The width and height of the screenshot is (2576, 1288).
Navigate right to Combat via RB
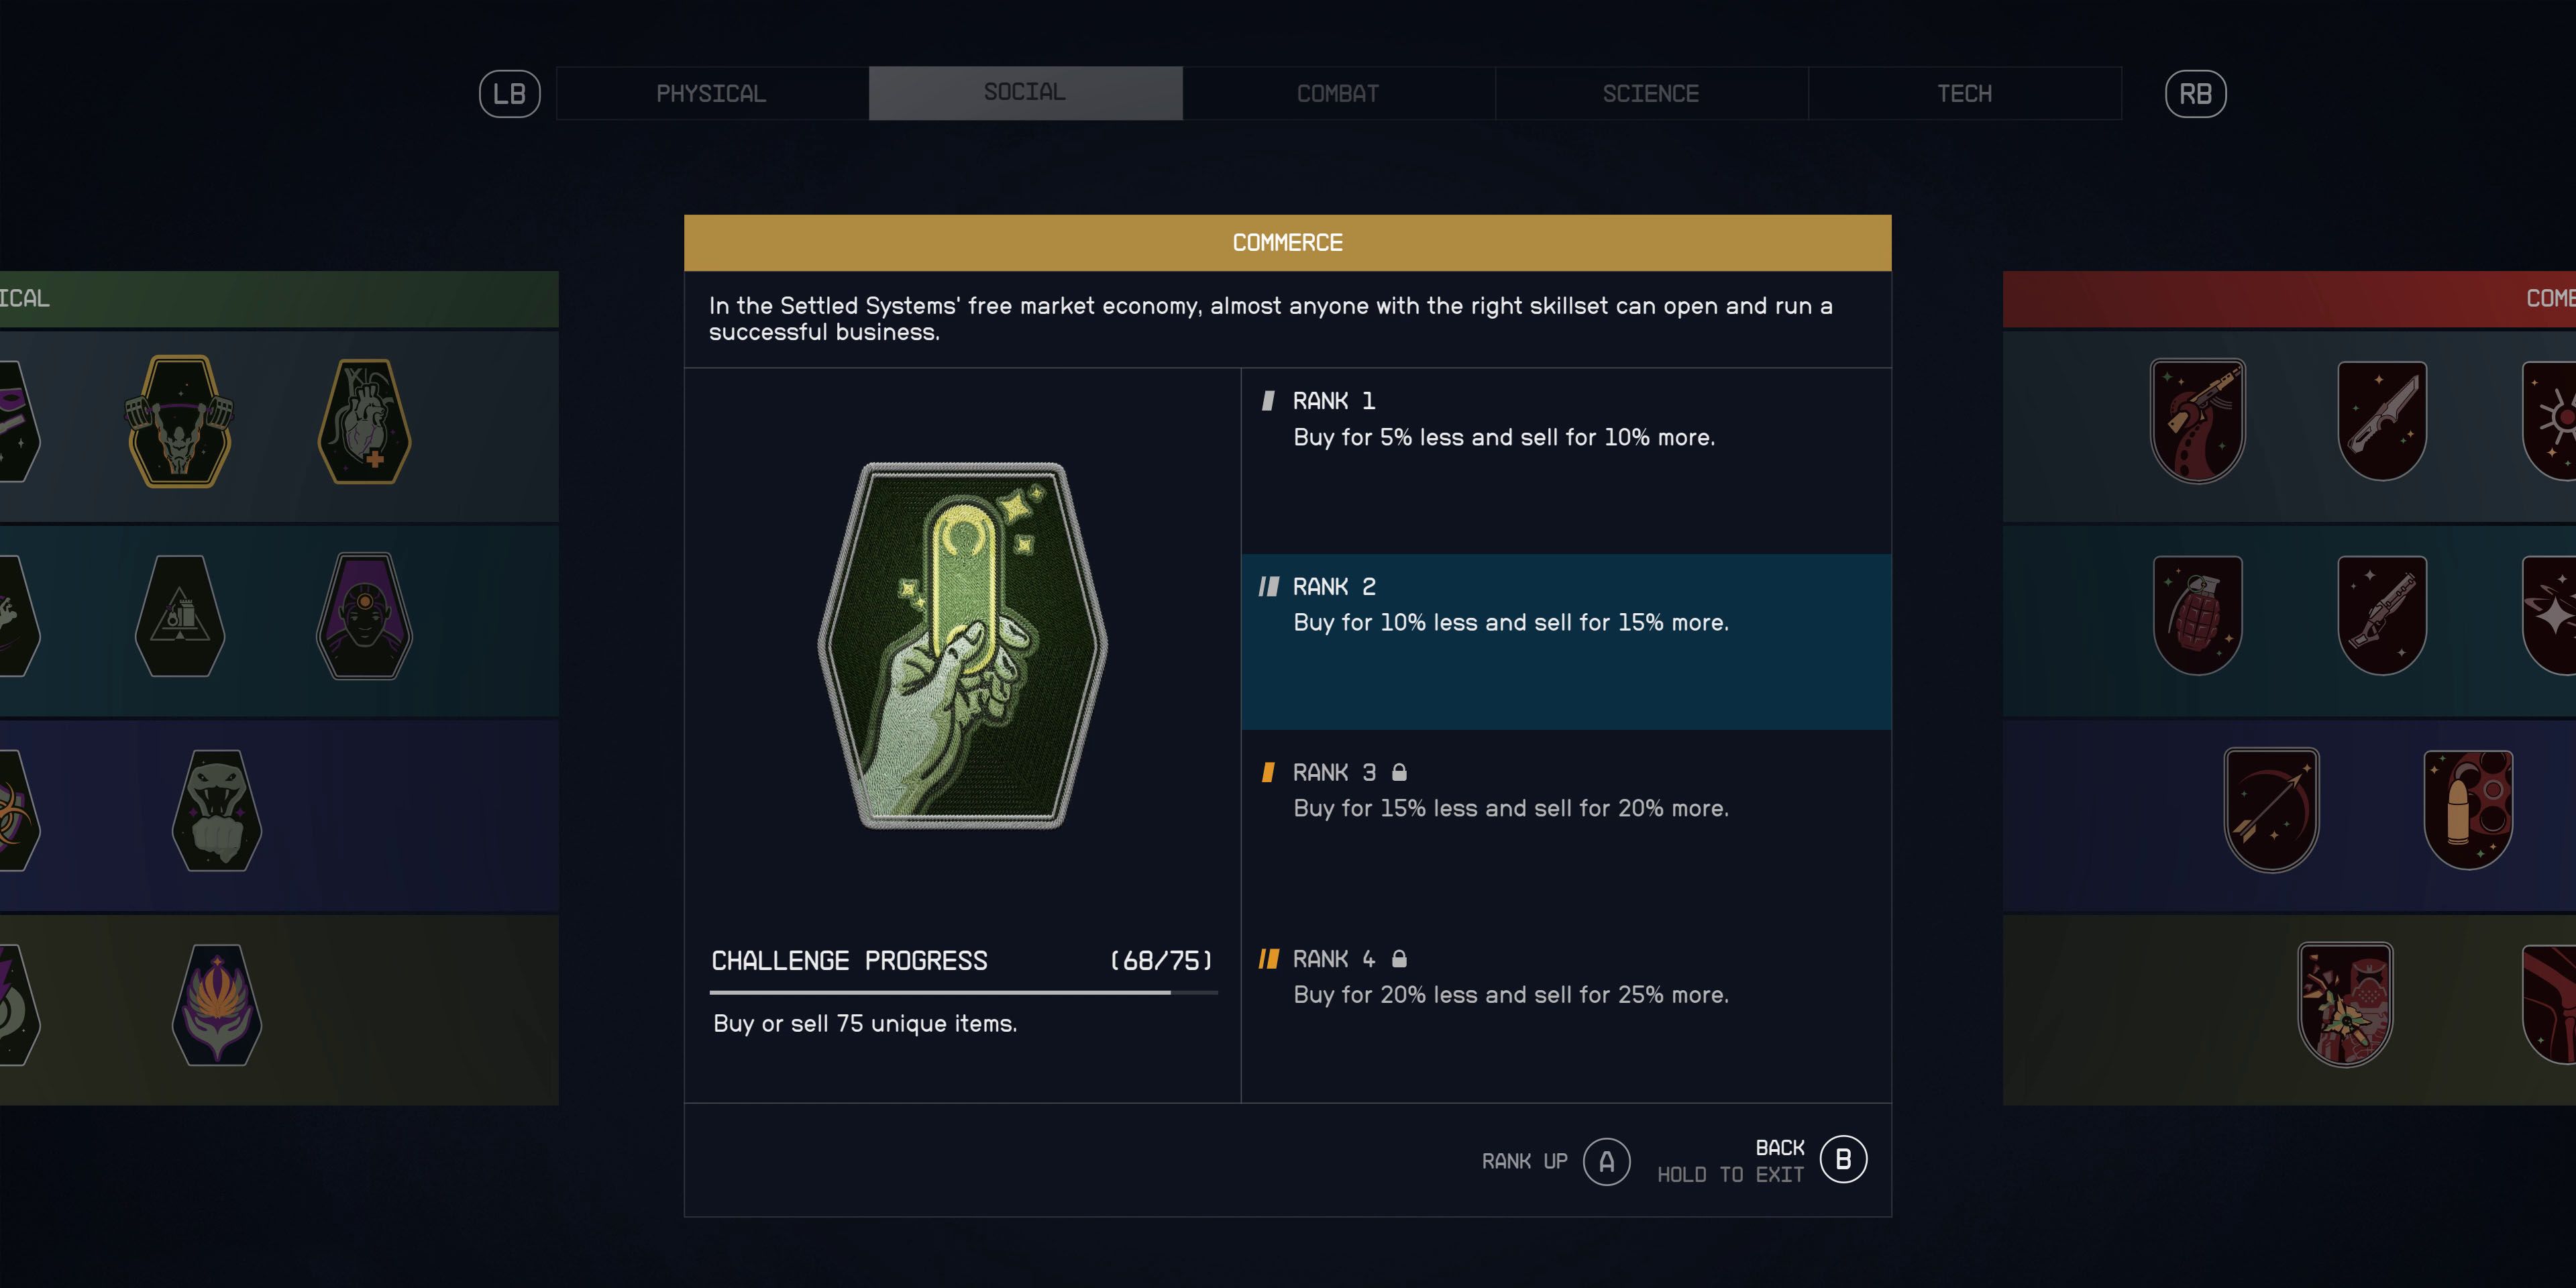point(2198,94)
